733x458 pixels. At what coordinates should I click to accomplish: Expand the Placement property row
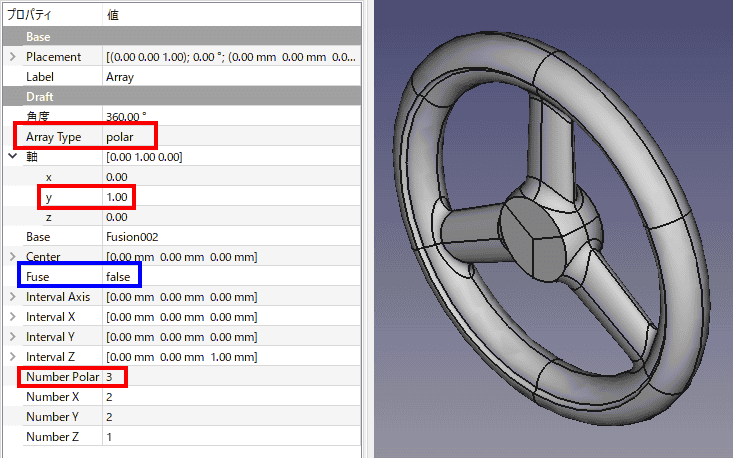click(x=13, y=57)
